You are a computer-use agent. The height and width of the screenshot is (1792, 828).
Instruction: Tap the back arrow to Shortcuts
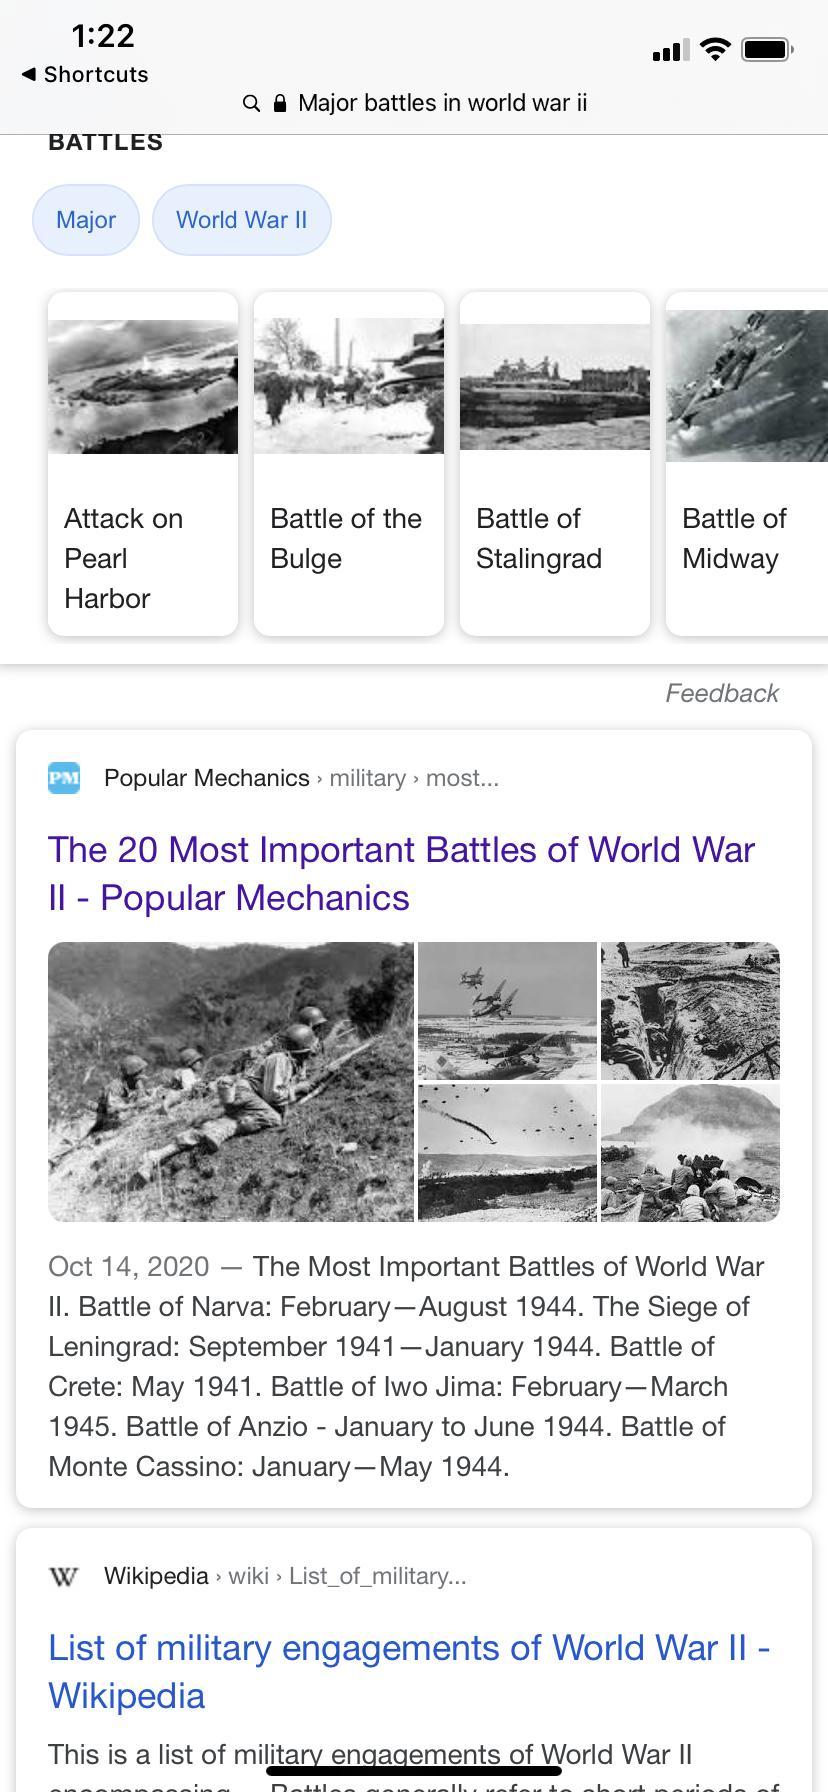[30, 74]
